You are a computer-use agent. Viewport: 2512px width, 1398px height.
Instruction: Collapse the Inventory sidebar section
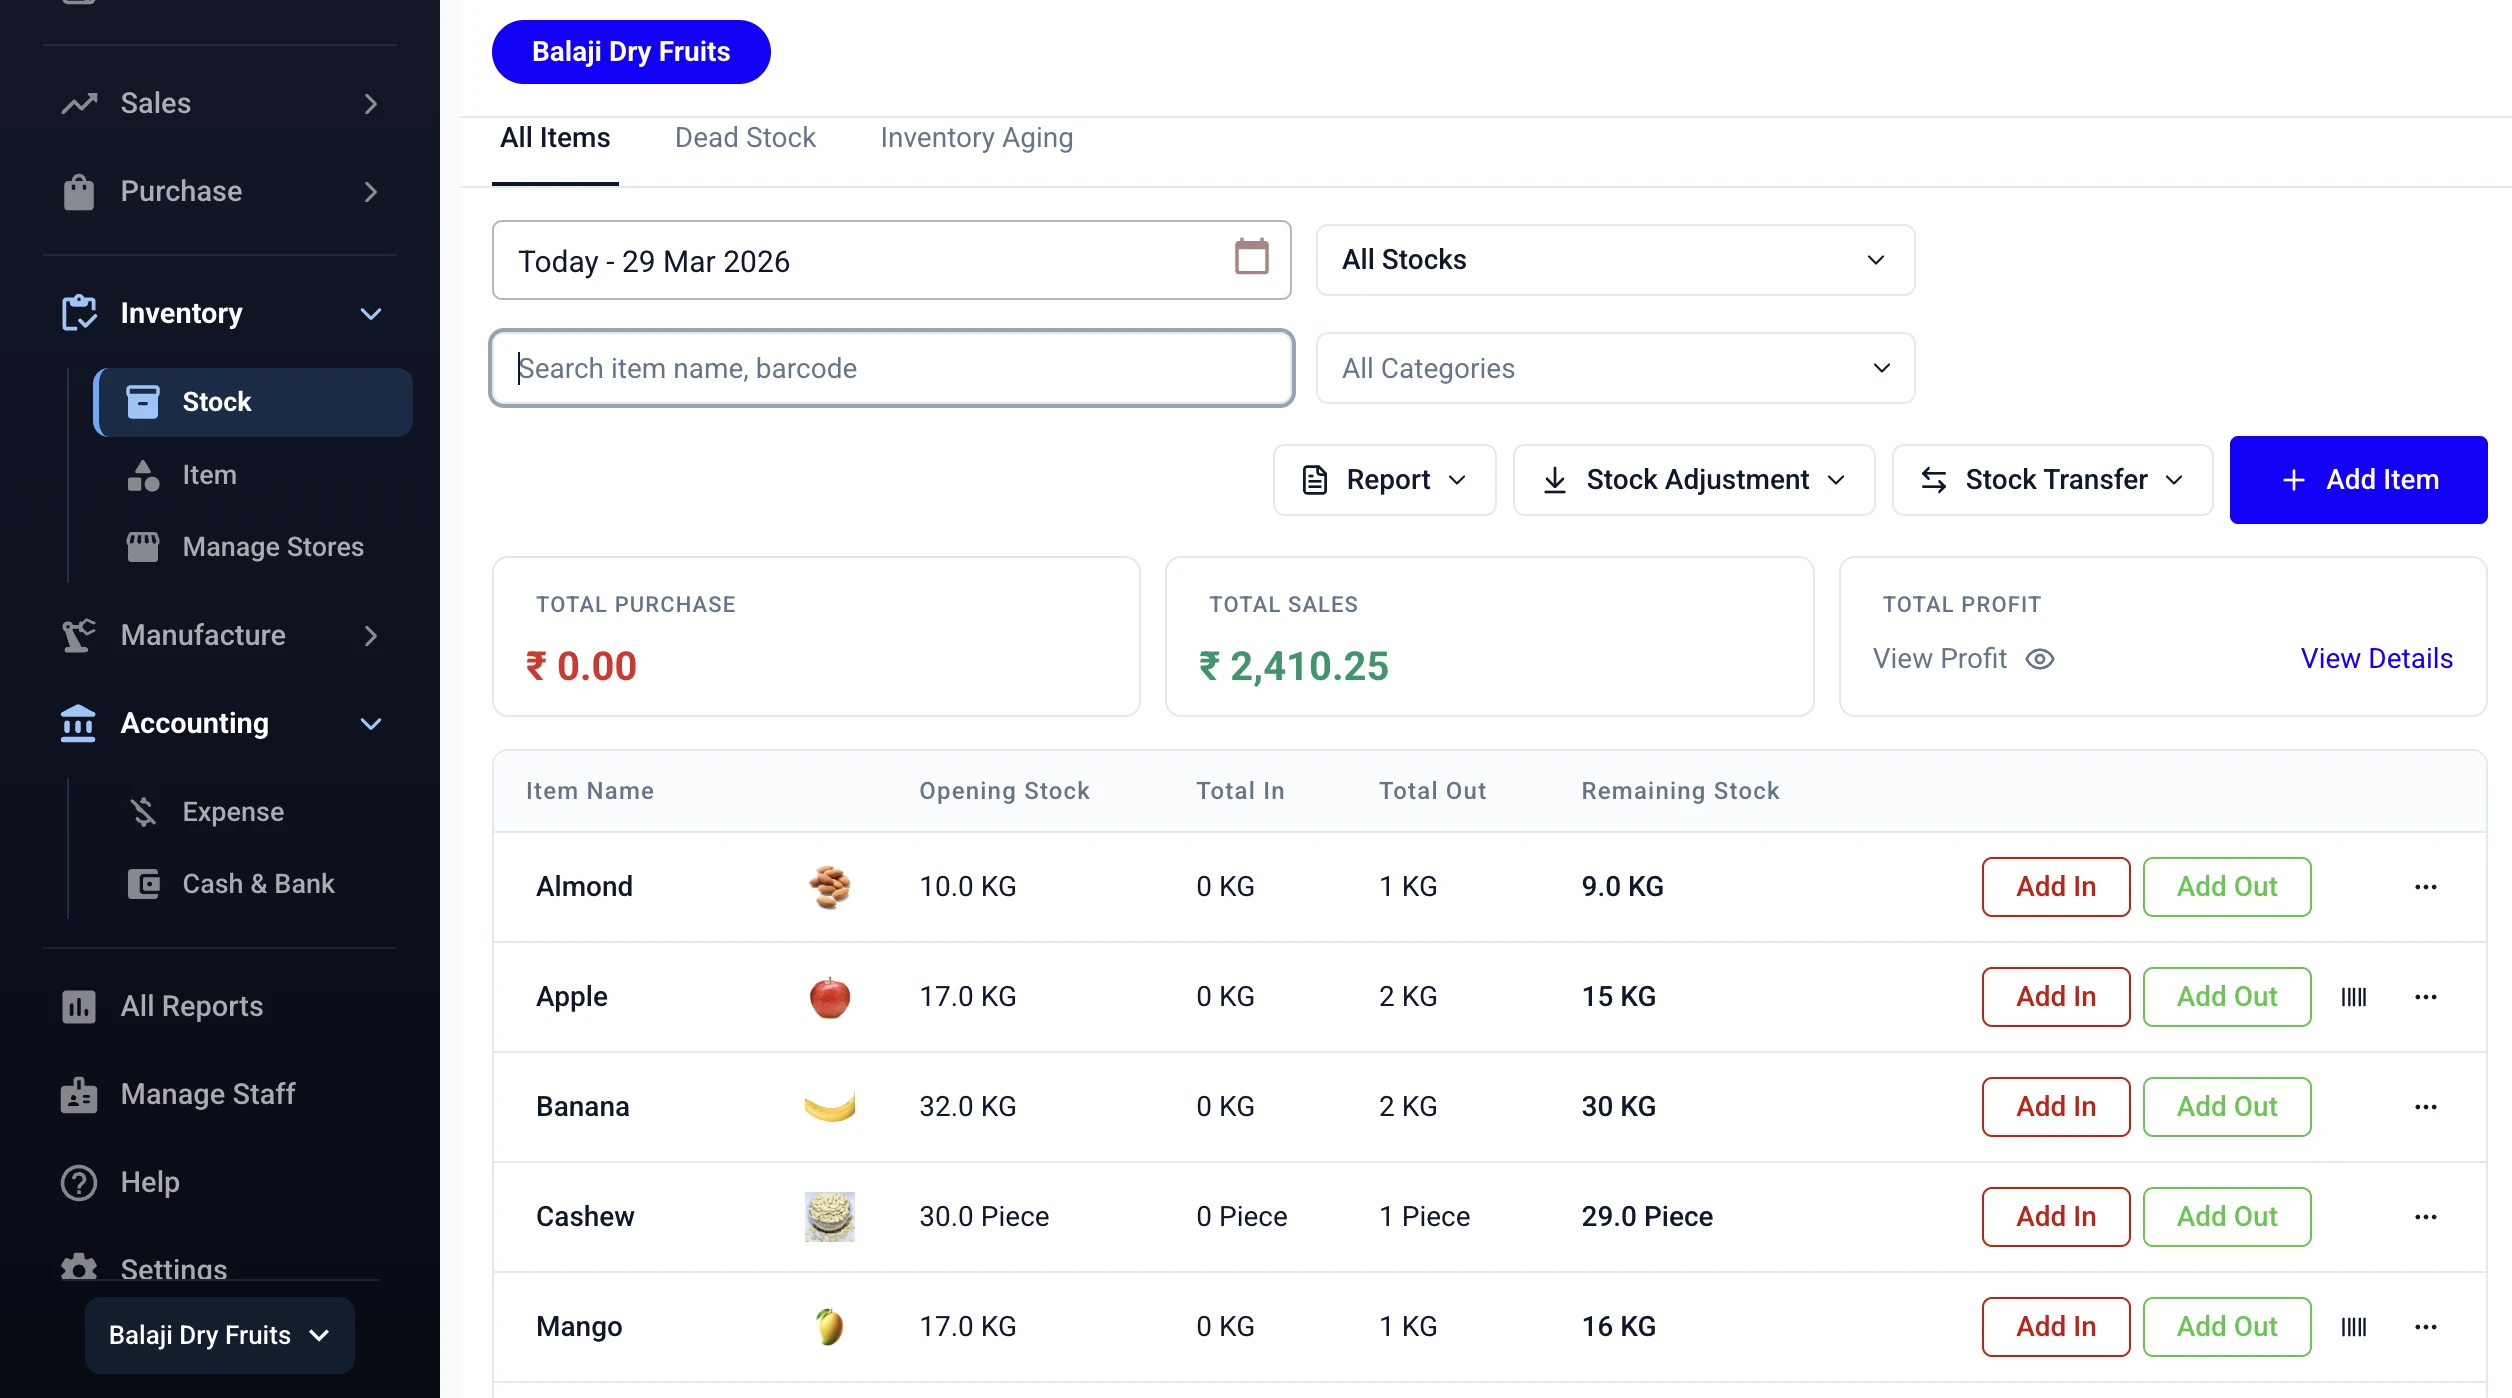click(371, 313)
